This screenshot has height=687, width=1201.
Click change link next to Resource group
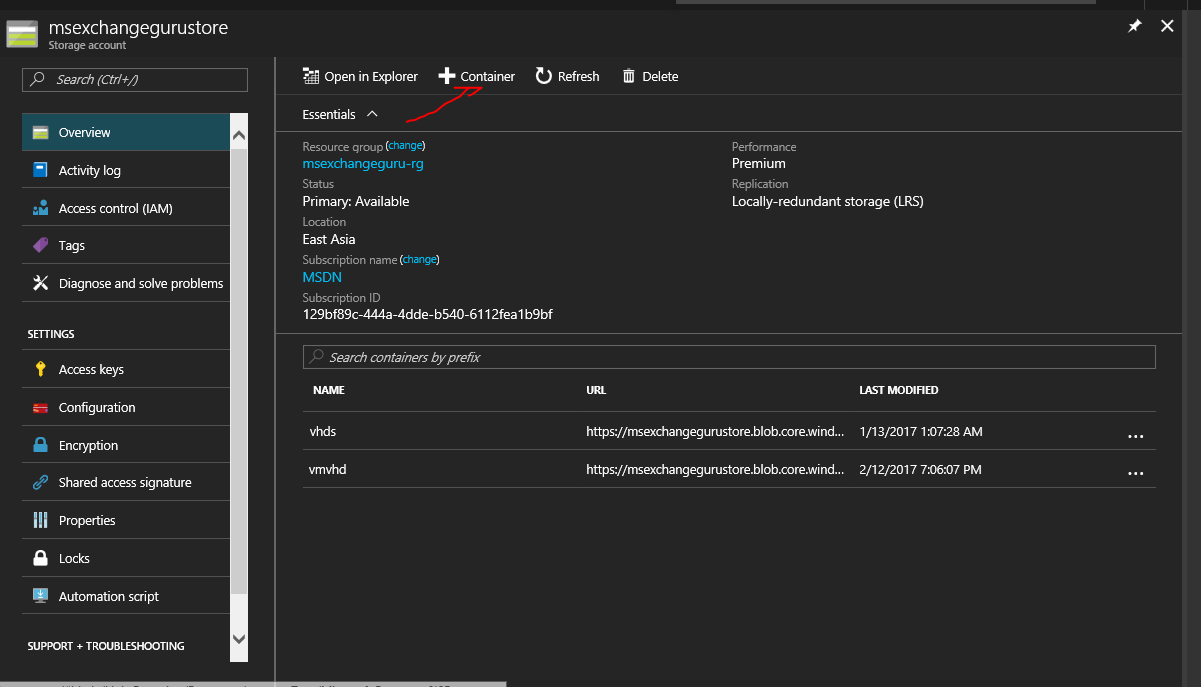[x=405, y=146]
